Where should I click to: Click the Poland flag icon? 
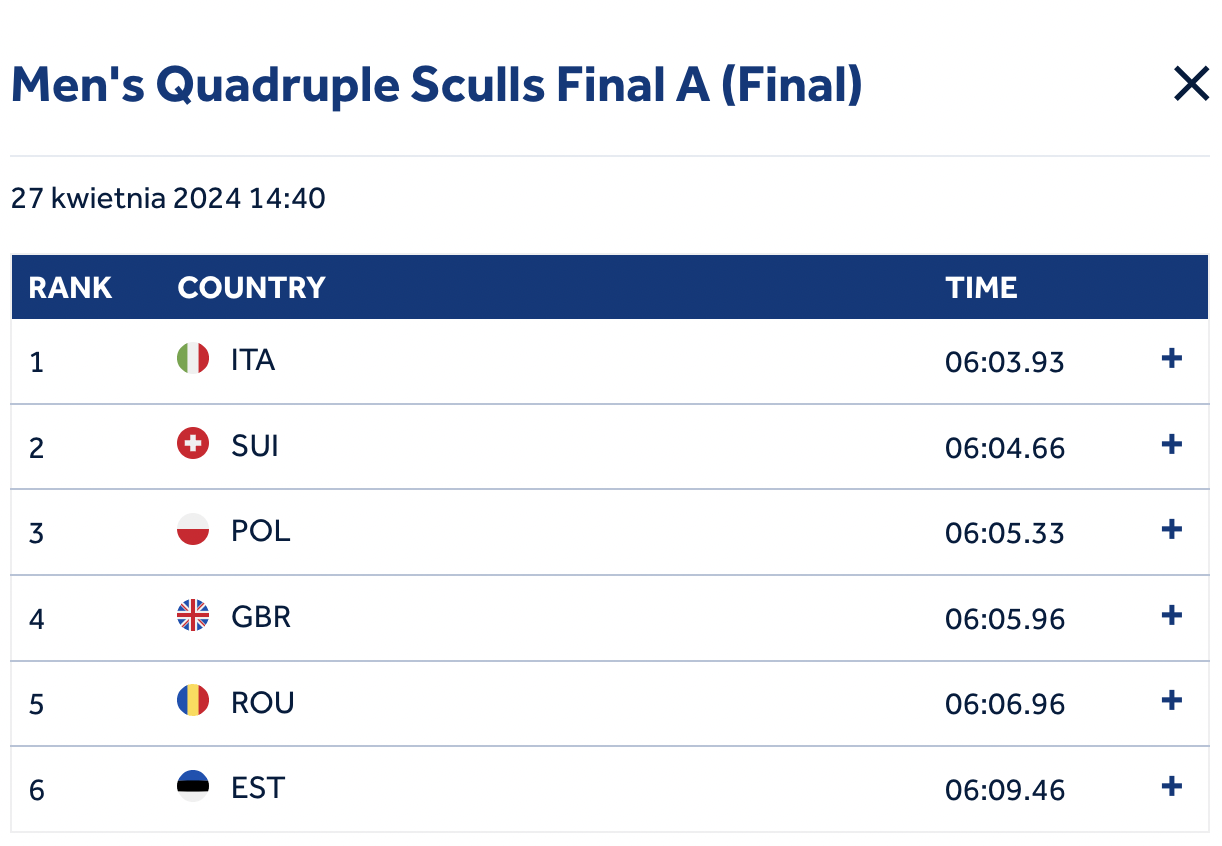[193, 529]
